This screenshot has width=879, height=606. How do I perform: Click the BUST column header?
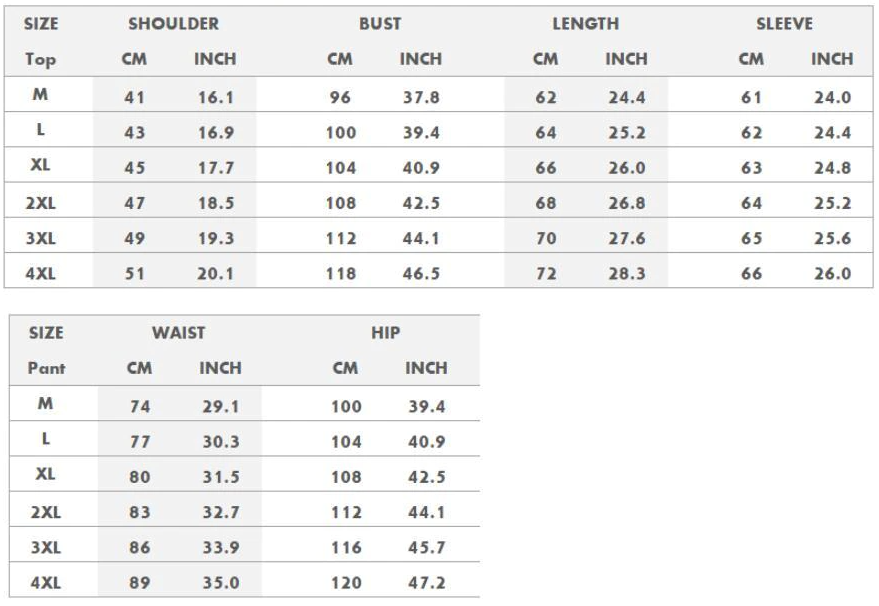click(x=380, y=24)
